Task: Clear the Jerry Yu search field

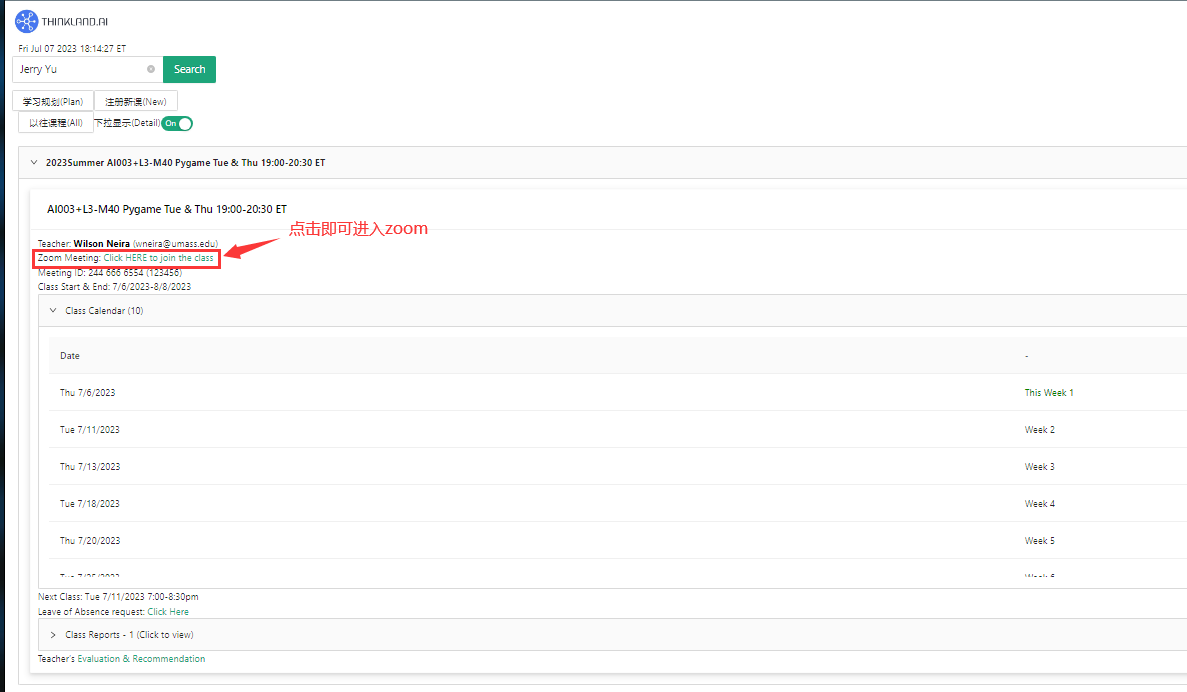Action: tap(151, 70)
